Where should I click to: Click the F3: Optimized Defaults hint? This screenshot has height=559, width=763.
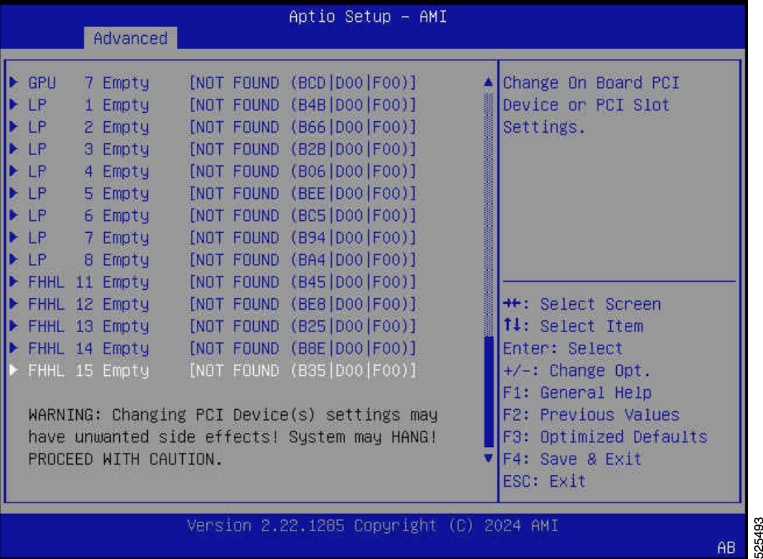[x=605, y=437]
